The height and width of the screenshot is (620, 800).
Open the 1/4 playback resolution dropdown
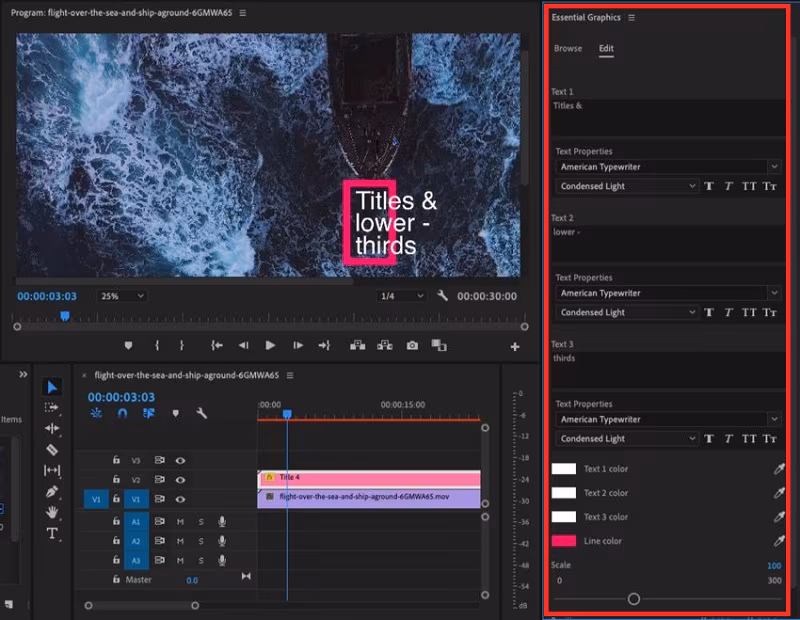tap(401, 296)
